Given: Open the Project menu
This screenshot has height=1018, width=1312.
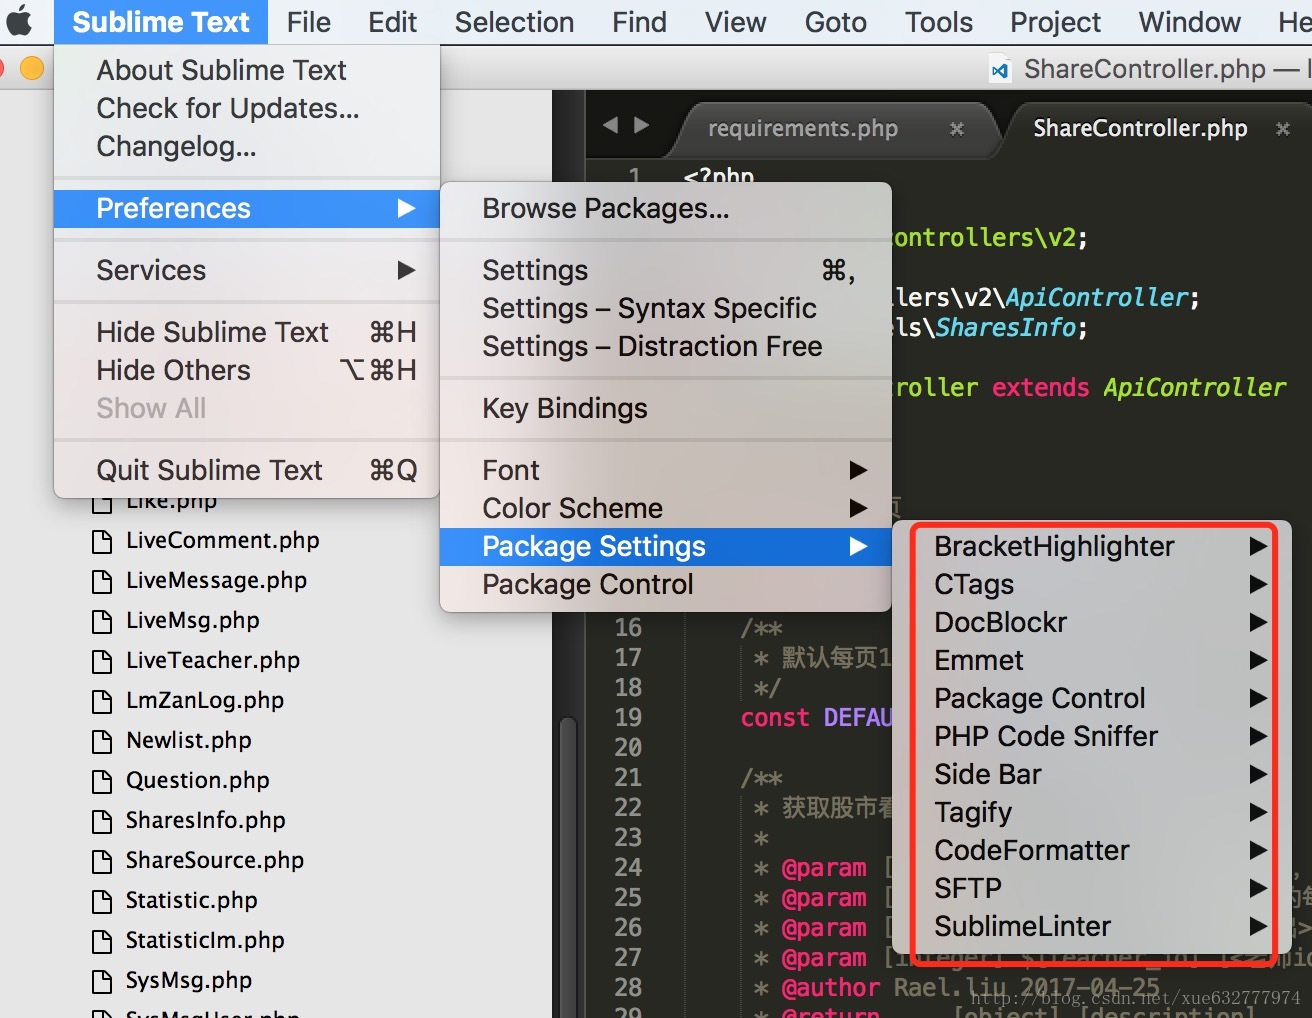Looking at the screenshot, I should pyautogui.click(x=1055, y=22).
